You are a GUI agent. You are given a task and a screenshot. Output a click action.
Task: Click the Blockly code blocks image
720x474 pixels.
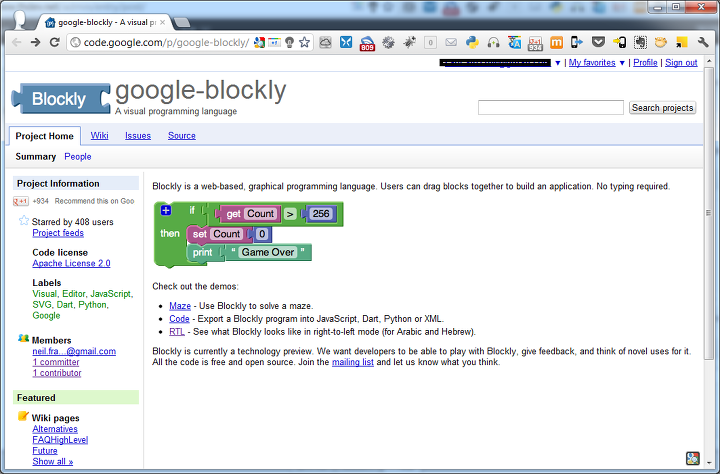coord(249,234)
